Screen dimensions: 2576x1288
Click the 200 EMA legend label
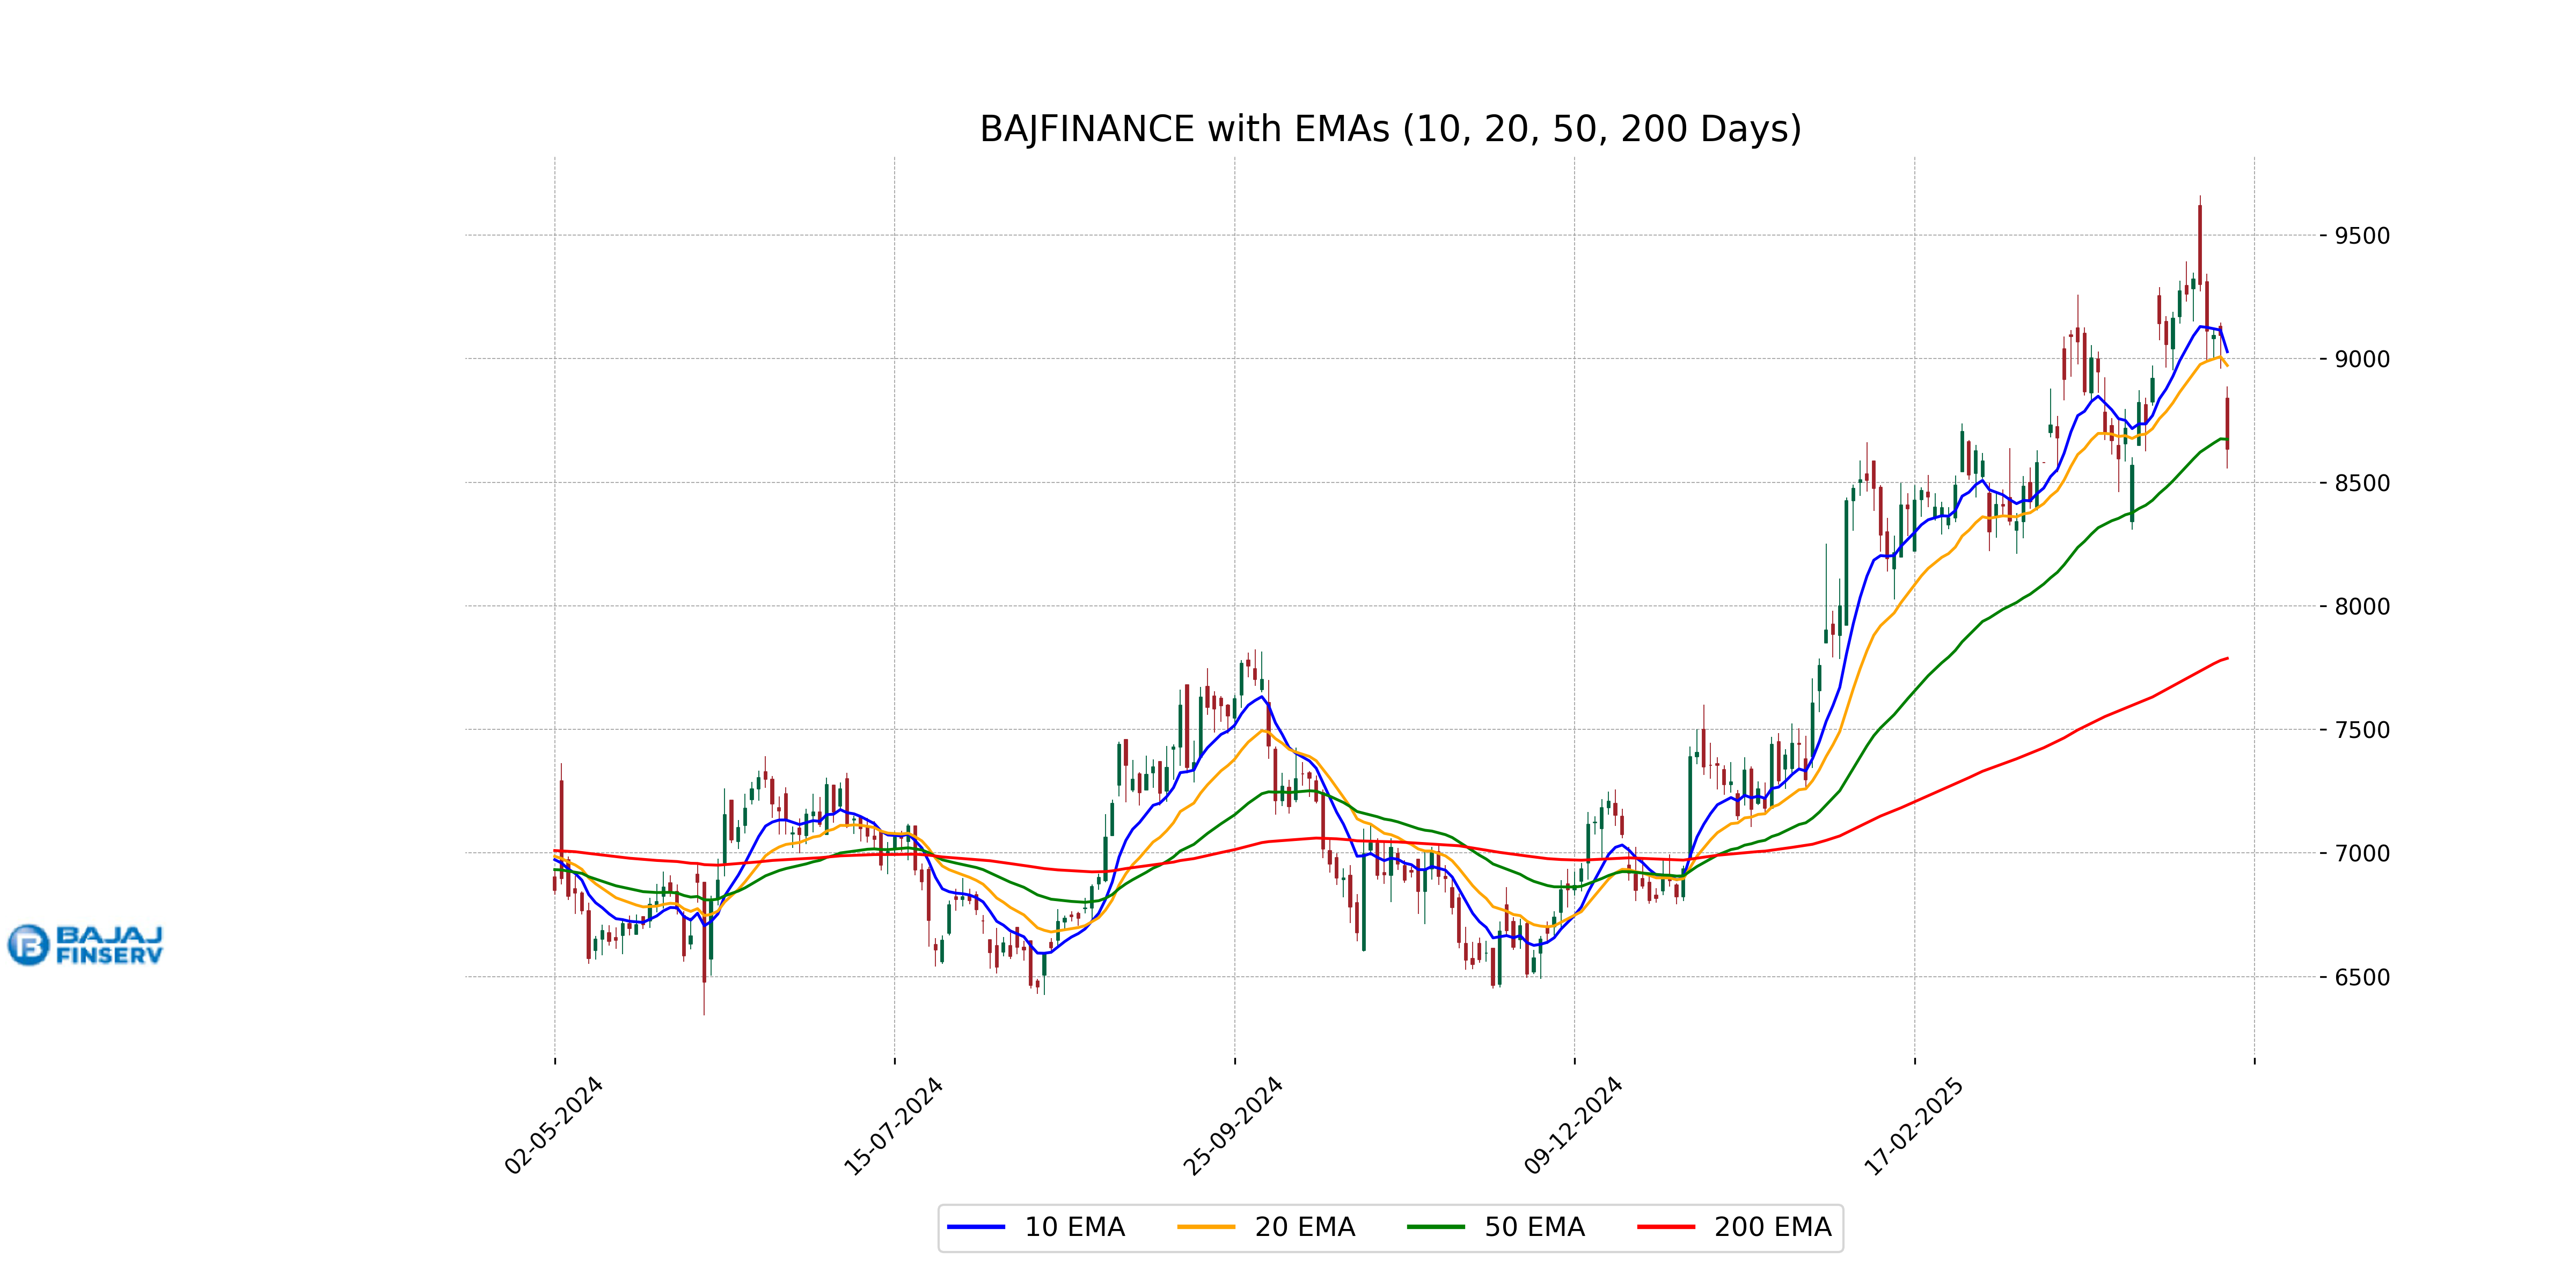1772,1227
